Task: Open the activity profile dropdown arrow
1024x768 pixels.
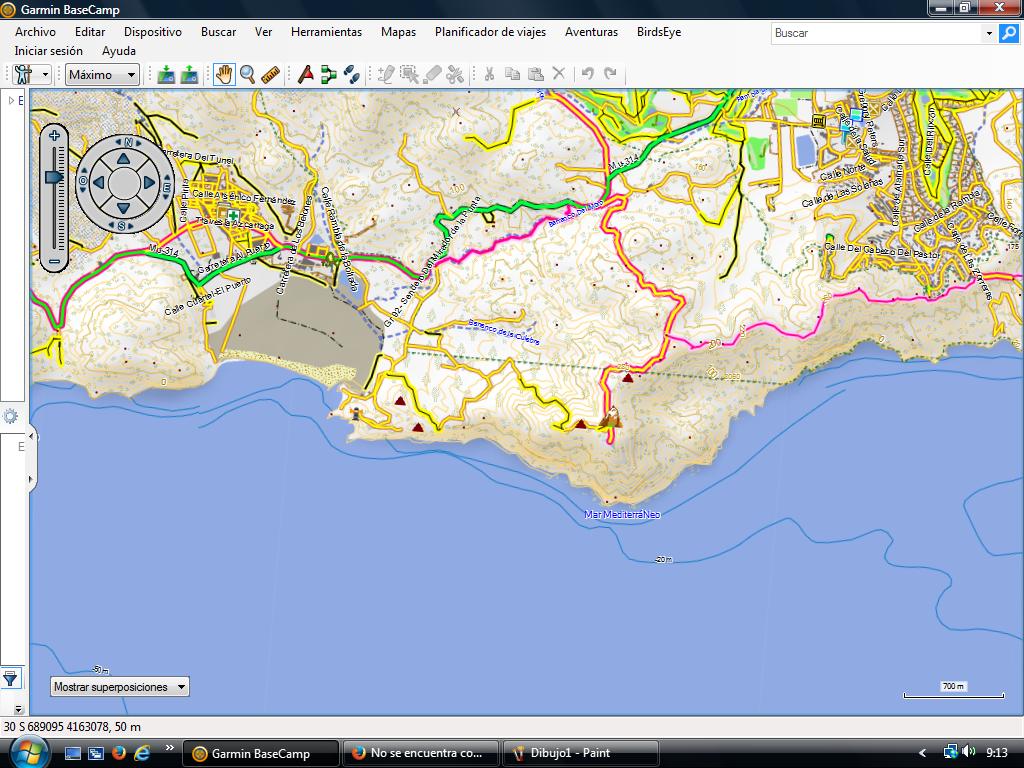Action: point(45,74)
